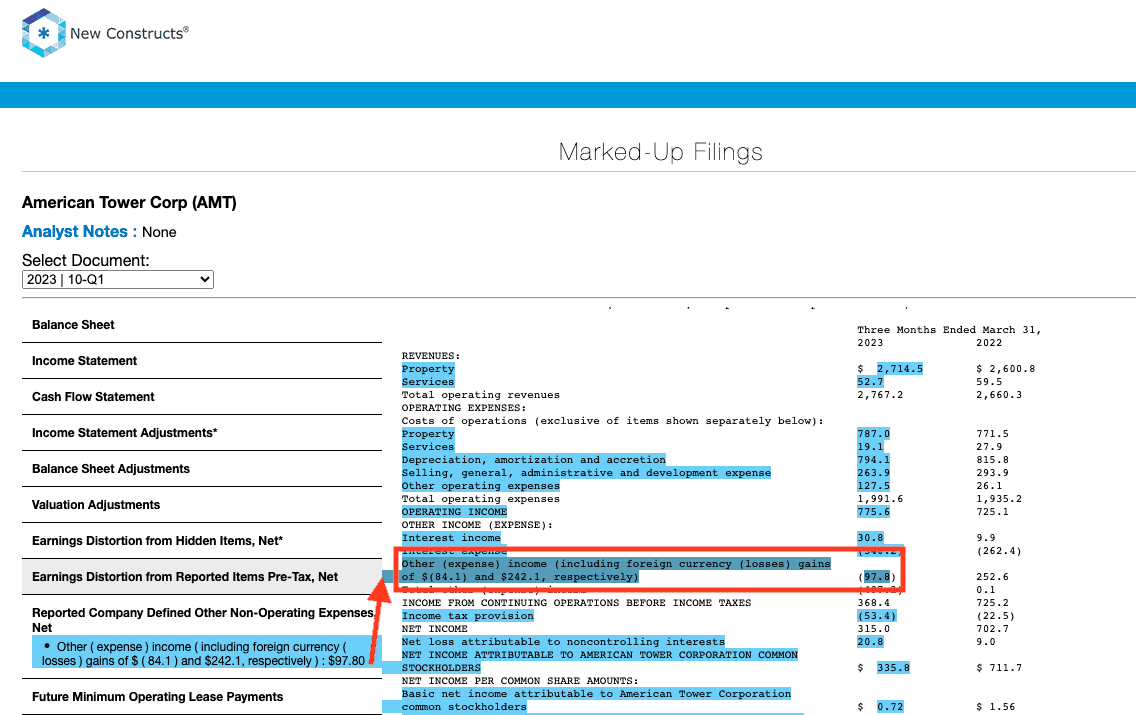Click the New Constructs brand name
Viewport: 1136px width, 715px height.
(x=129, y=33)
